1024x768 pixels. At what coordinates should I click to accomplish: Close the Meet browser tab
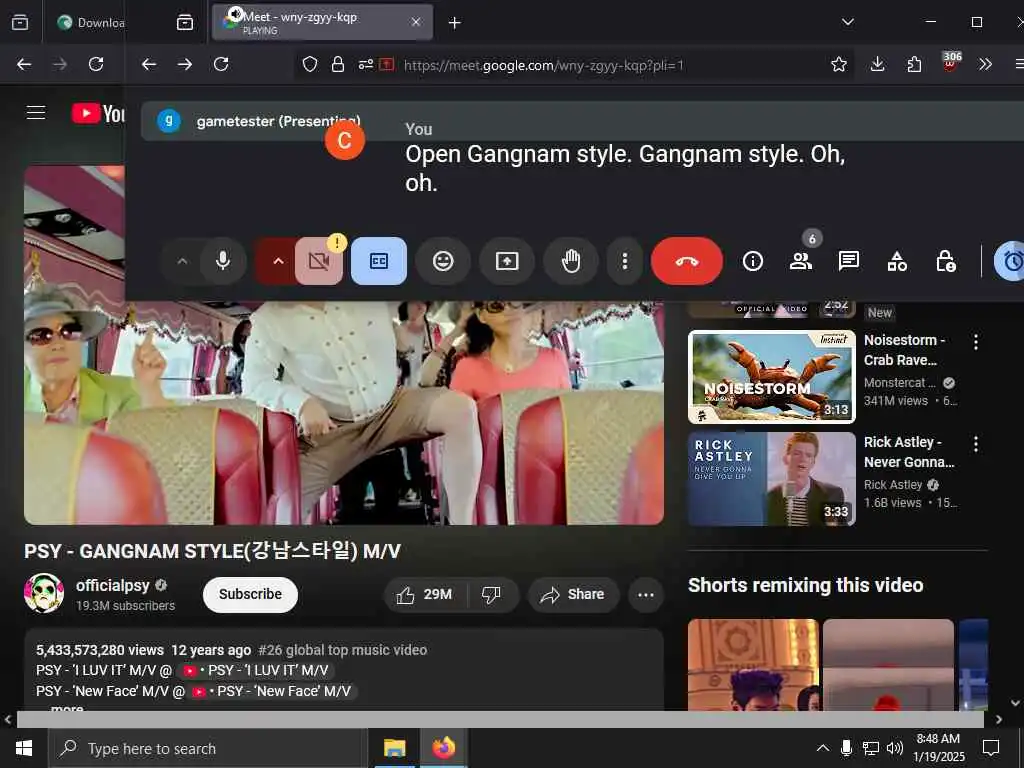pyautogui.click(x=416, y=22)
